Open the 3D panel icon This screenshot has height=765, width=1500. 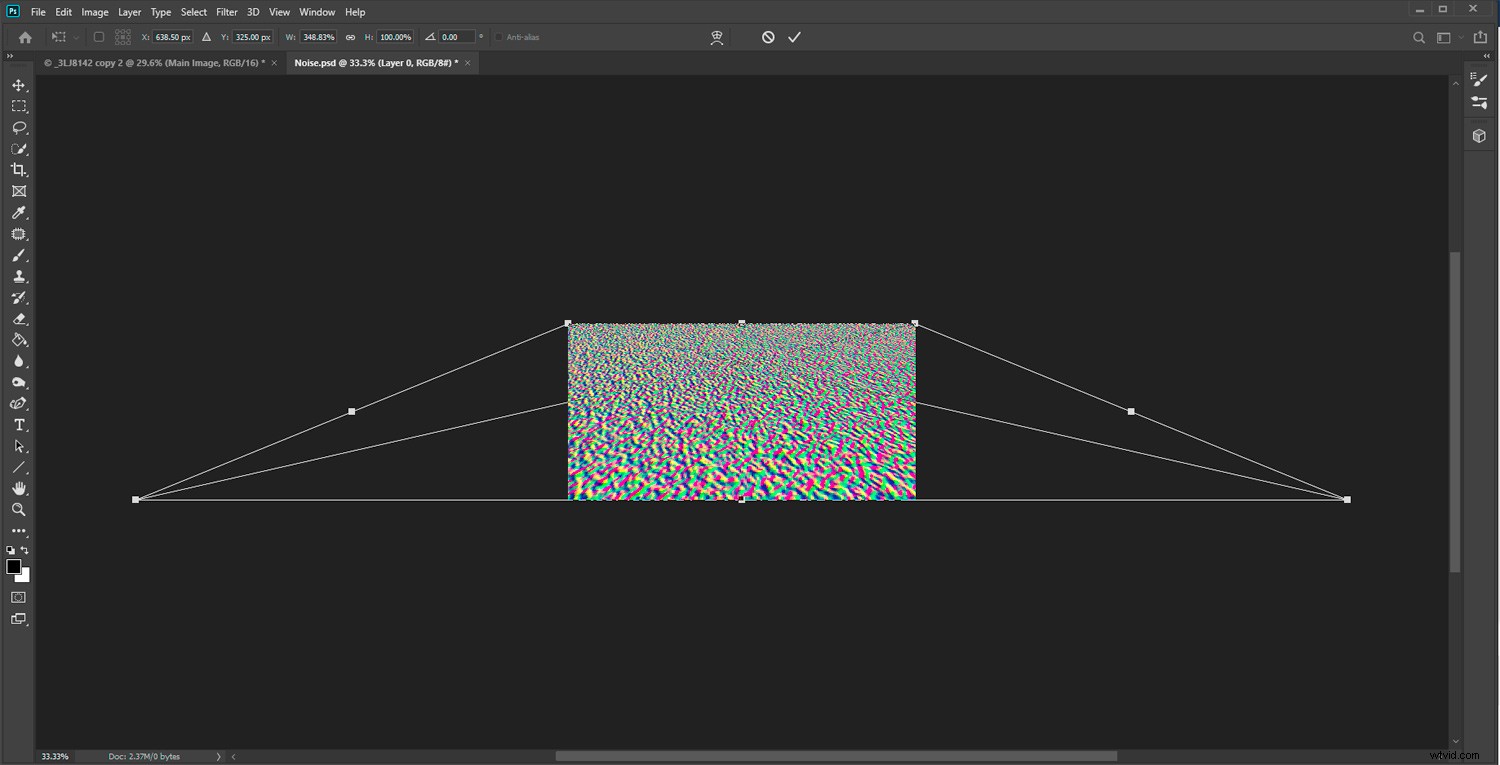1479,136
